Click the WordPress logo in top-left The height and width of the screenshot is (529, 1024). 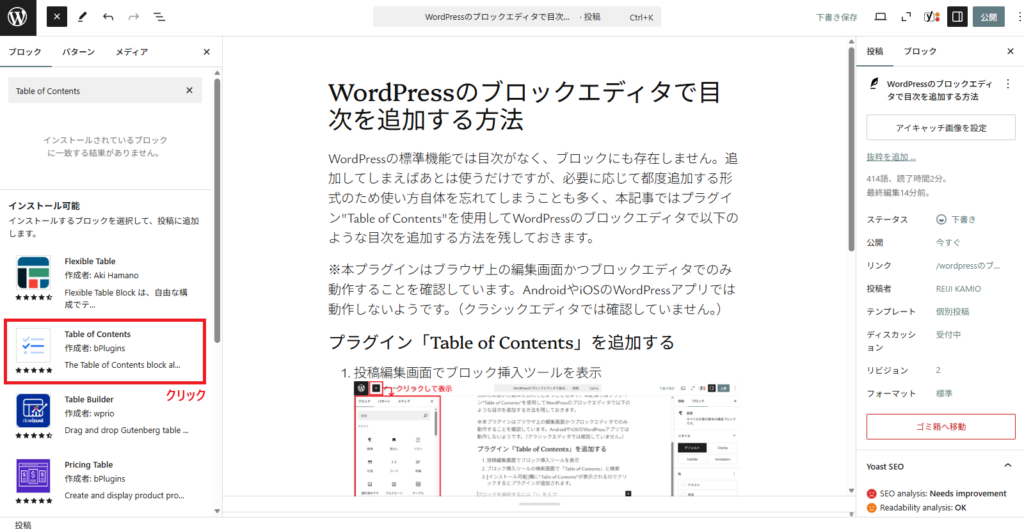tap(18, 17)
